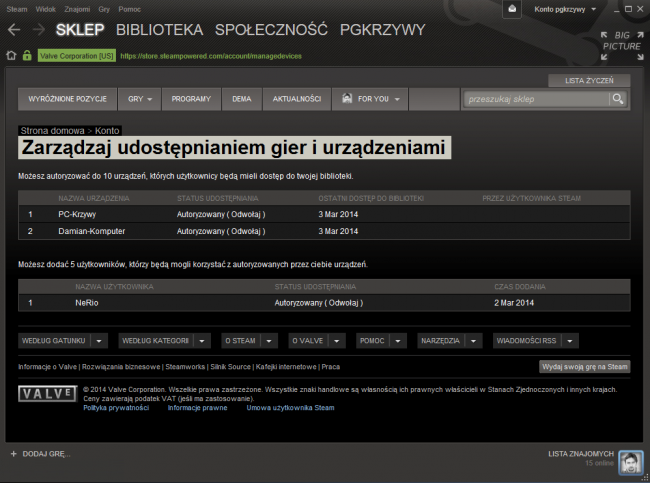Expand the WEDŁUG GATUNKU dropdown arrow

click(99, 341)
